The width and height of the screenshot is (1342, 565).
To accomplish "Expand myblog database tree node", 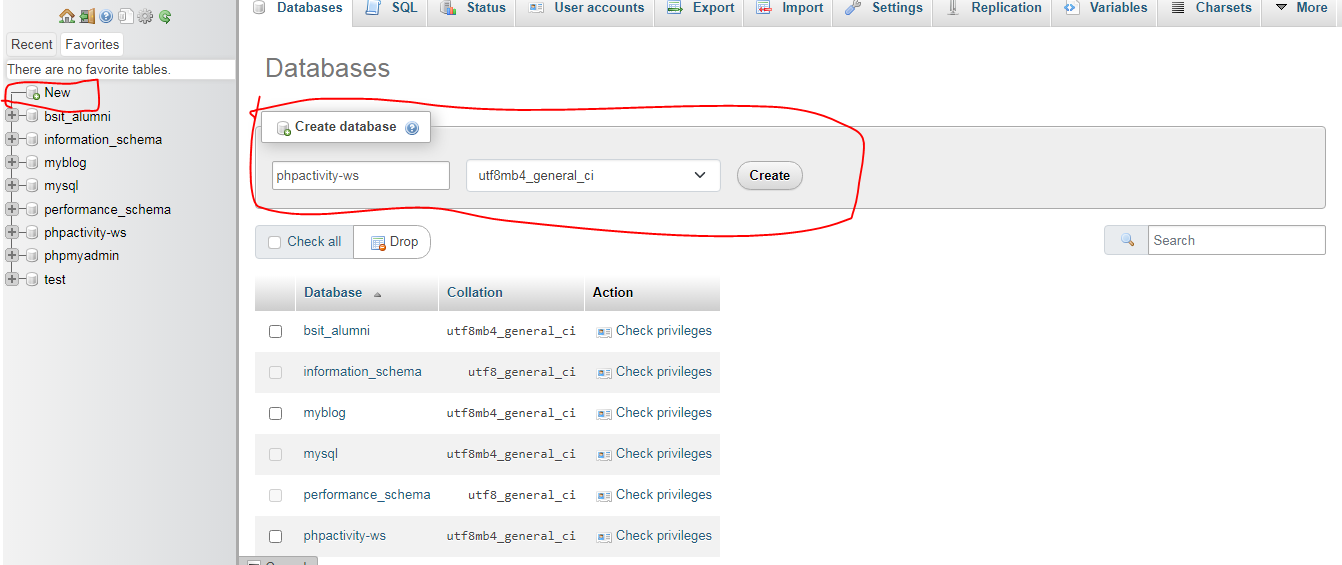I will 12,162.
